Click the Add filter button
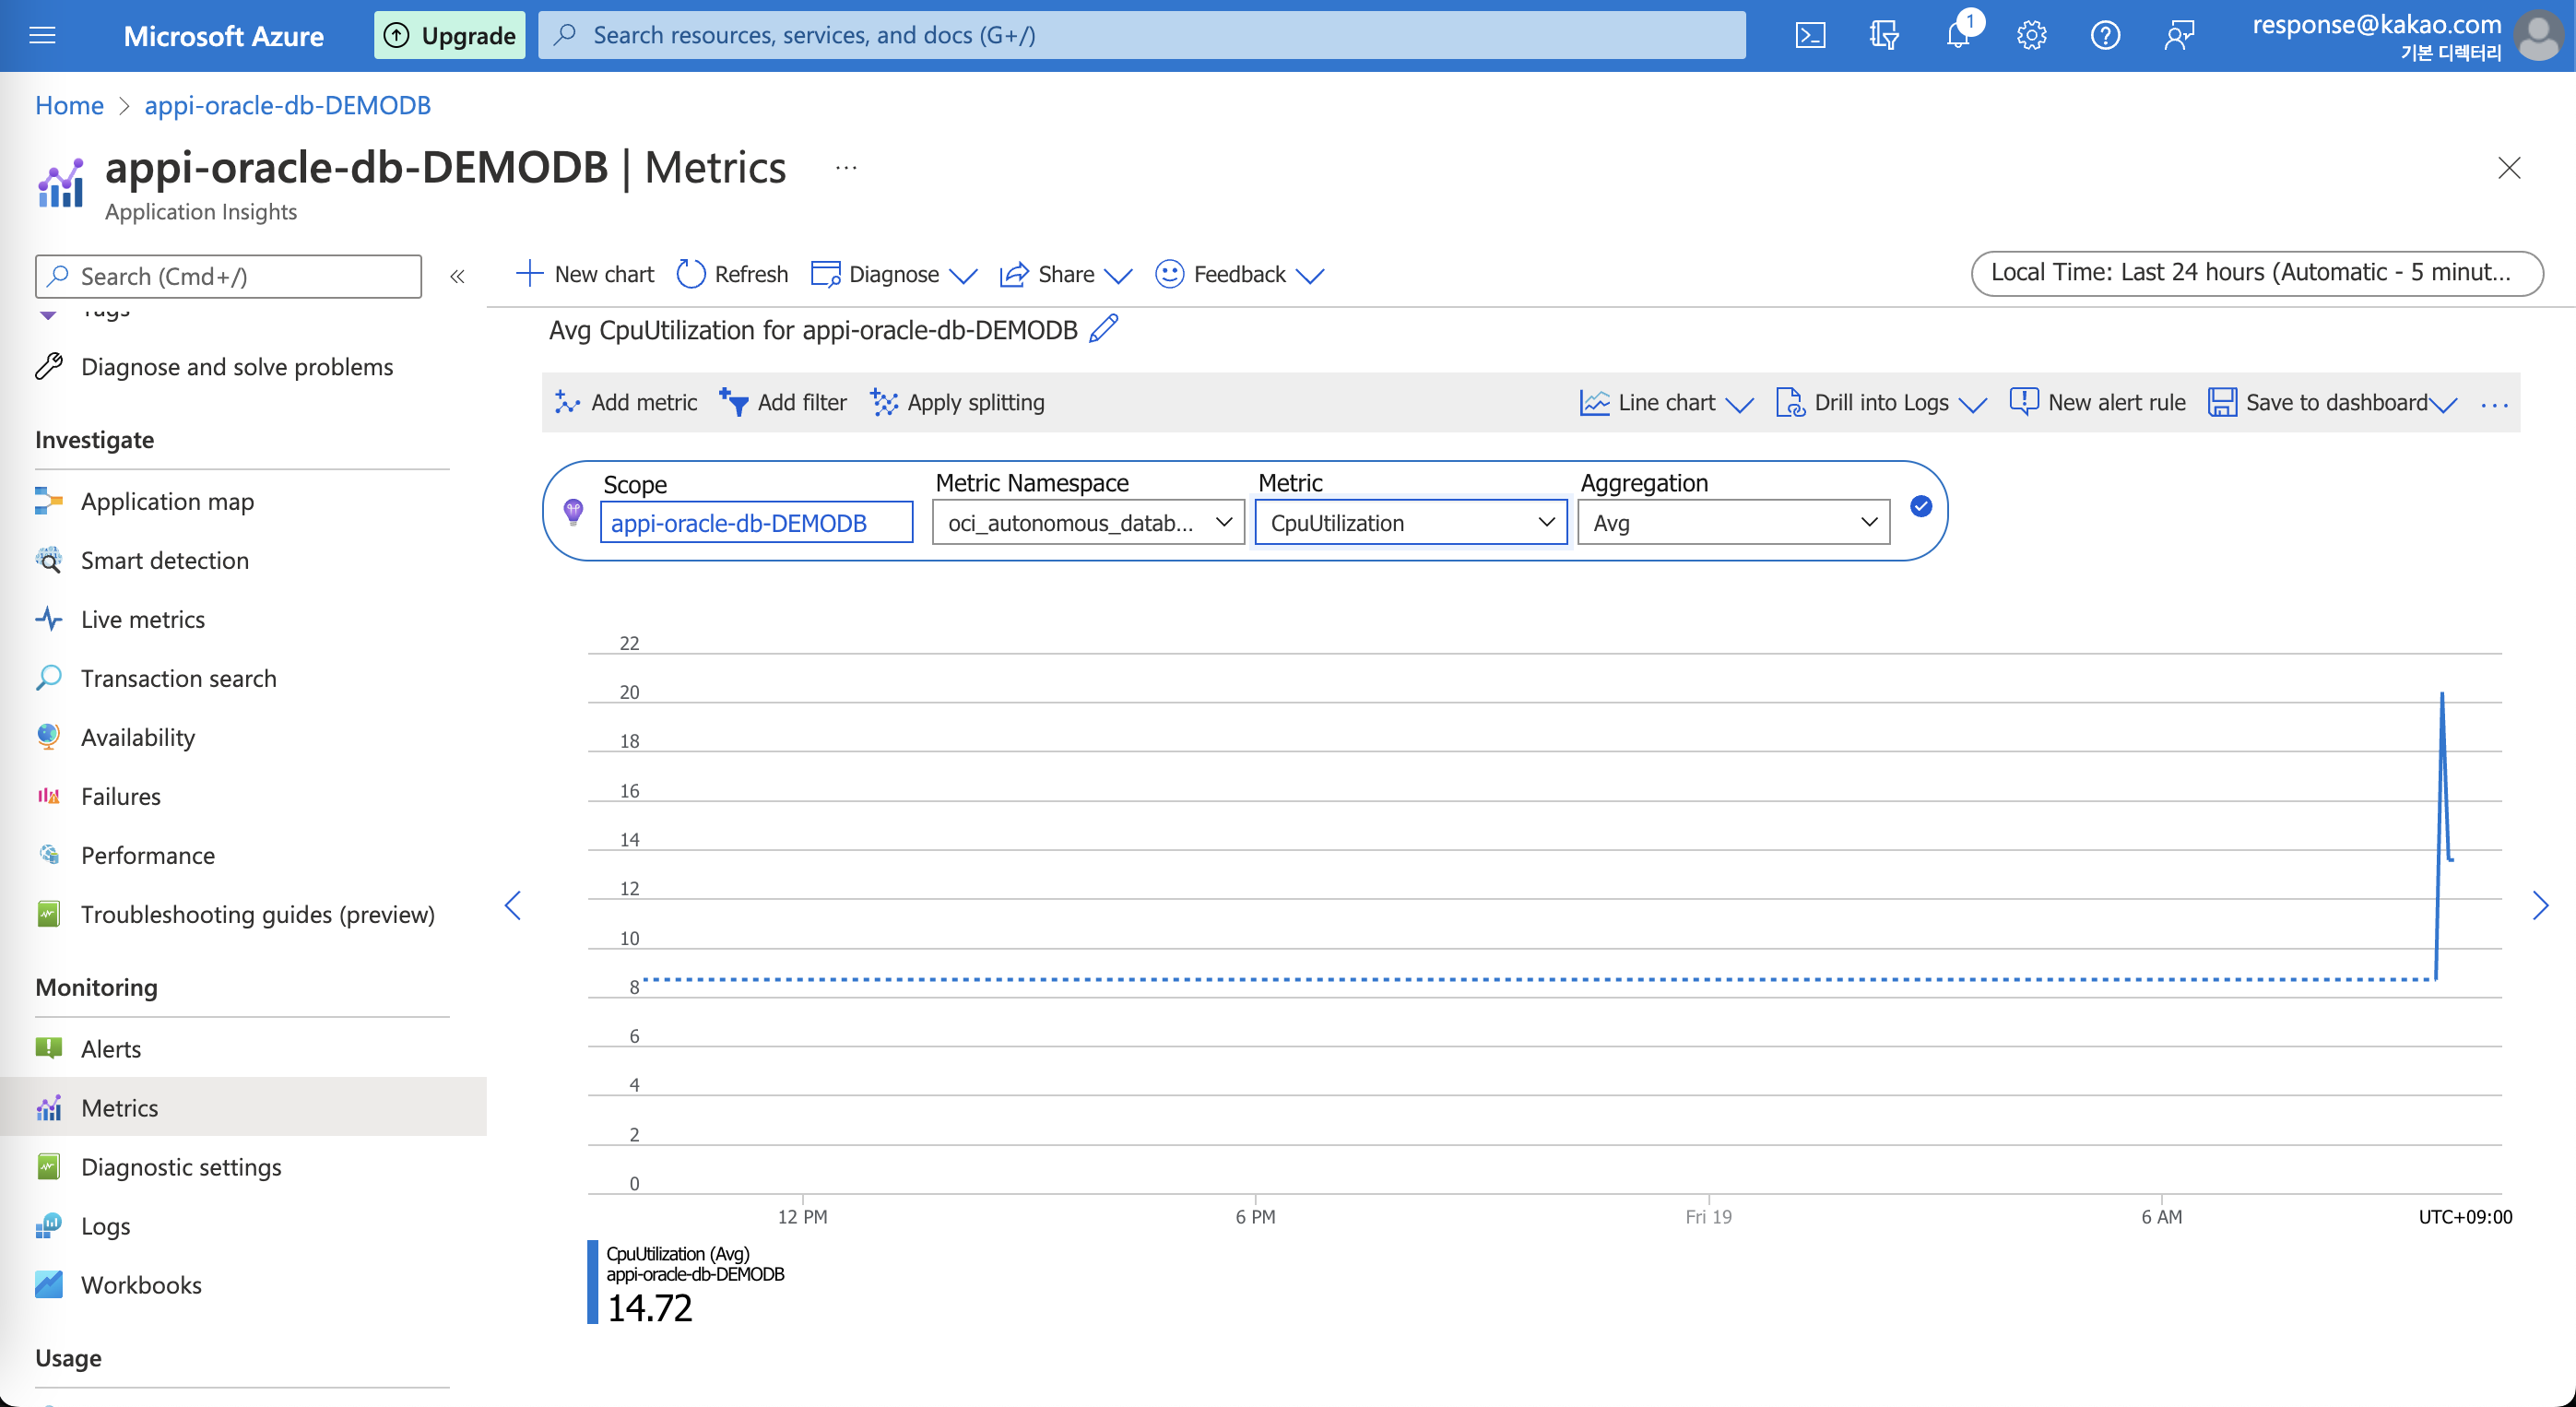Image resolution: width=2576 pixels, height=1407 pixels. tap(783, 402)
